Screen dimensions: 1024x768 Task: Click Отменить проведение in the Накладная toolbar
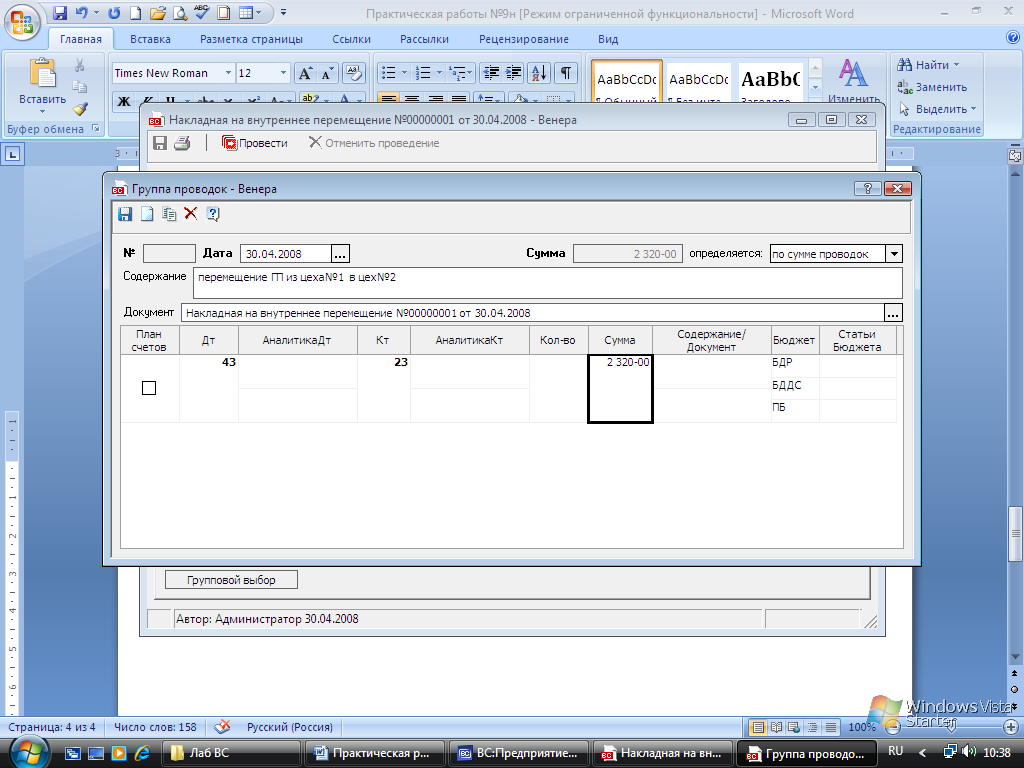tap(374, 143)
